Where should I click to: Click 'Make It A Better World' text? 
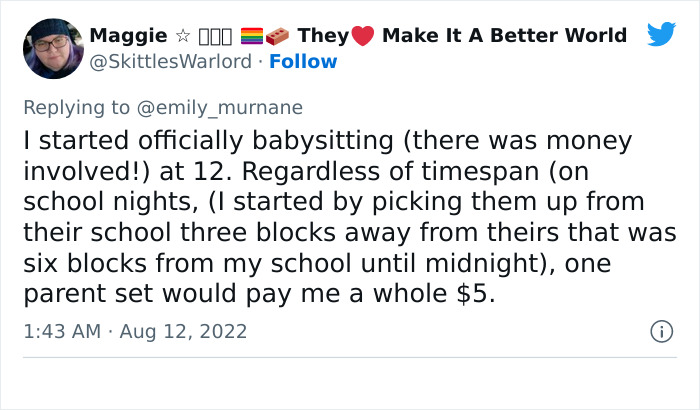coord(504,36)
